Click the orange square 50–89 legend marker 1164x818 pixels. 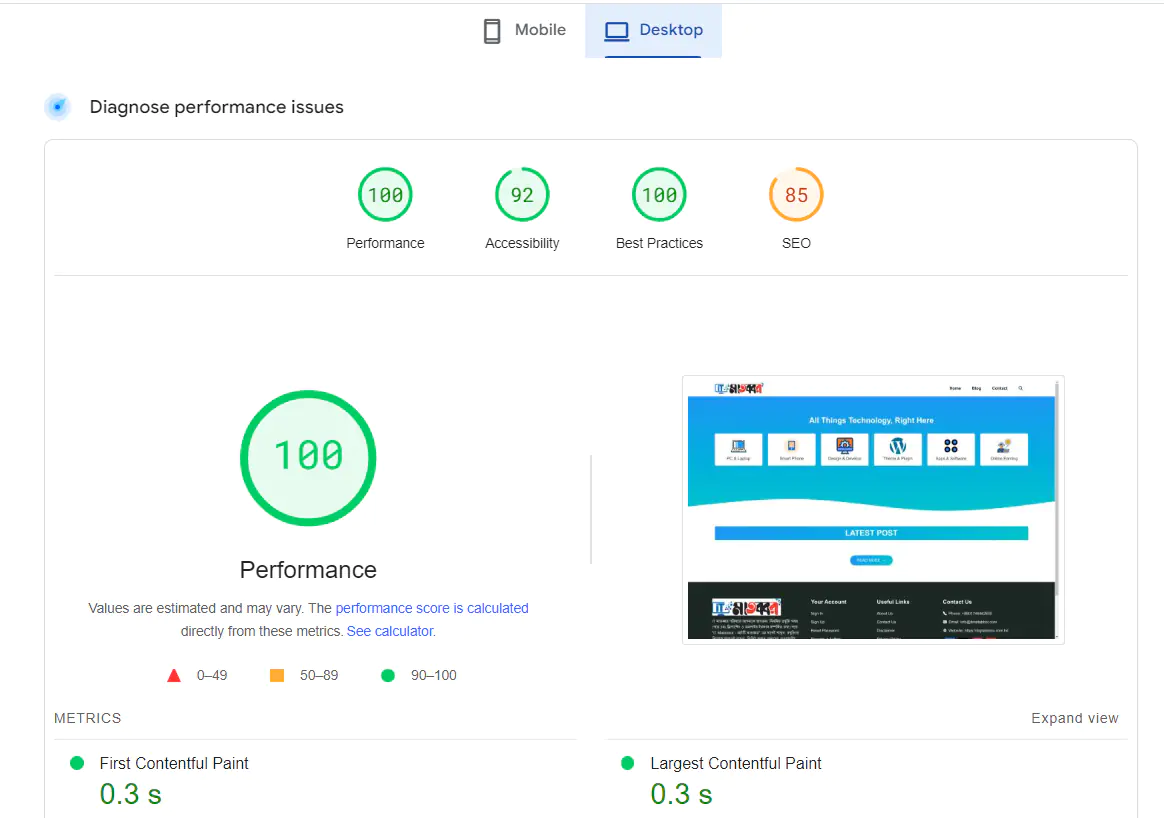(277, 675)
